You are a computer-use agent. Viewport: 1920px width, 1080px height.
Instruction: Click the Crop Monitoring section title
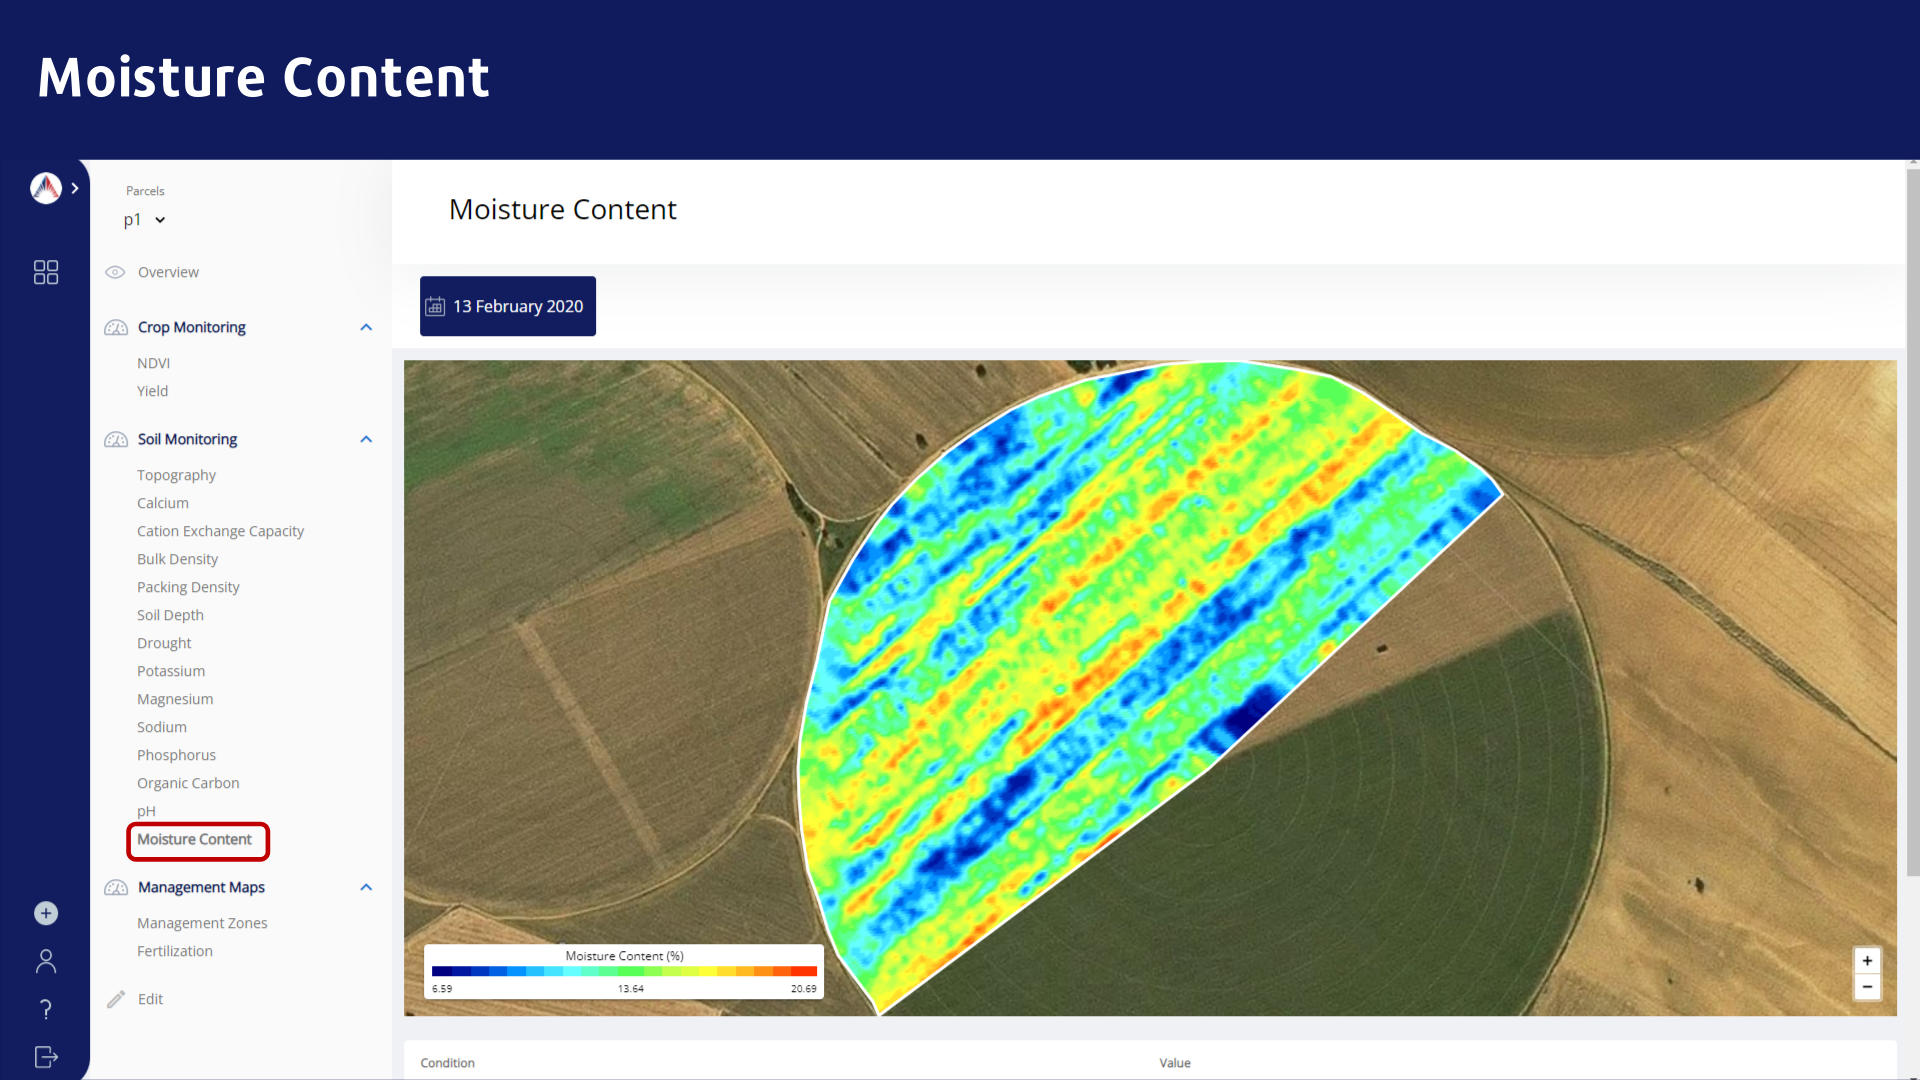tap(192, 327)
